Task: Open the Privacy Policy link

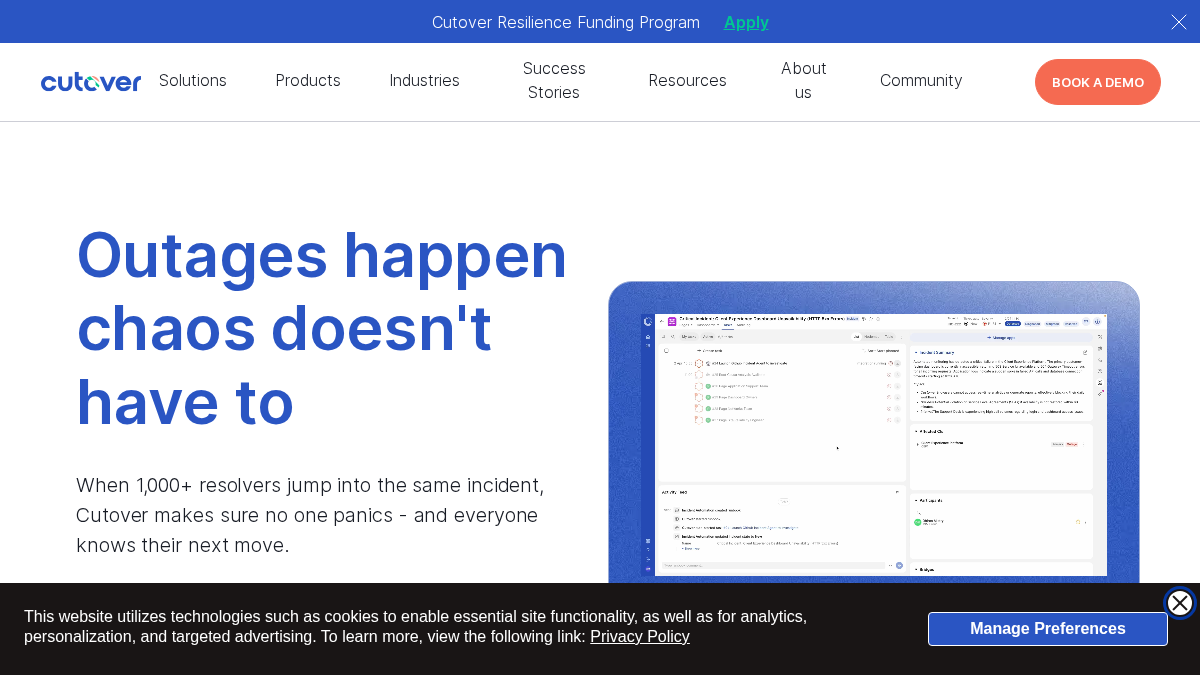Action: (640, 637)
